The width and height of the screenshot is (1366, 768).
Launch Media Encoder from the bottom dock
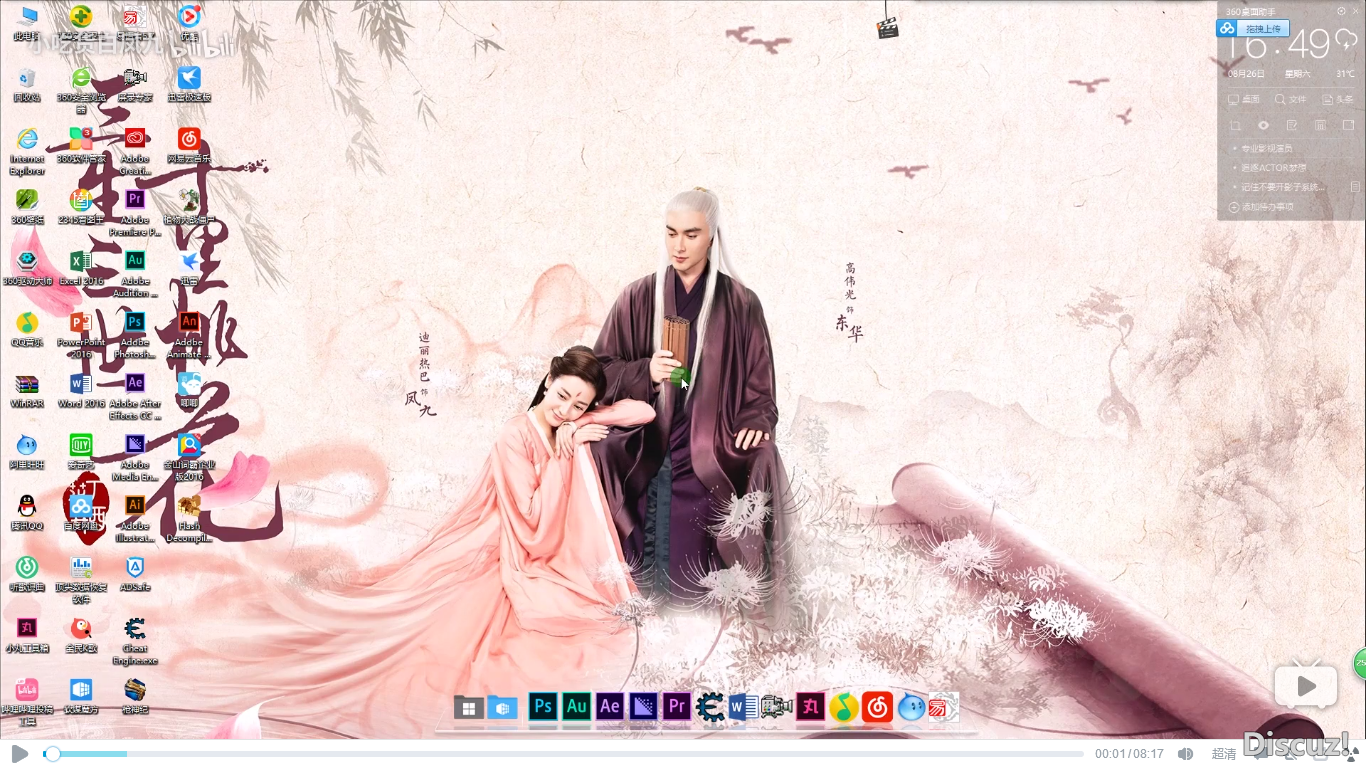click(x=643, y=706)
